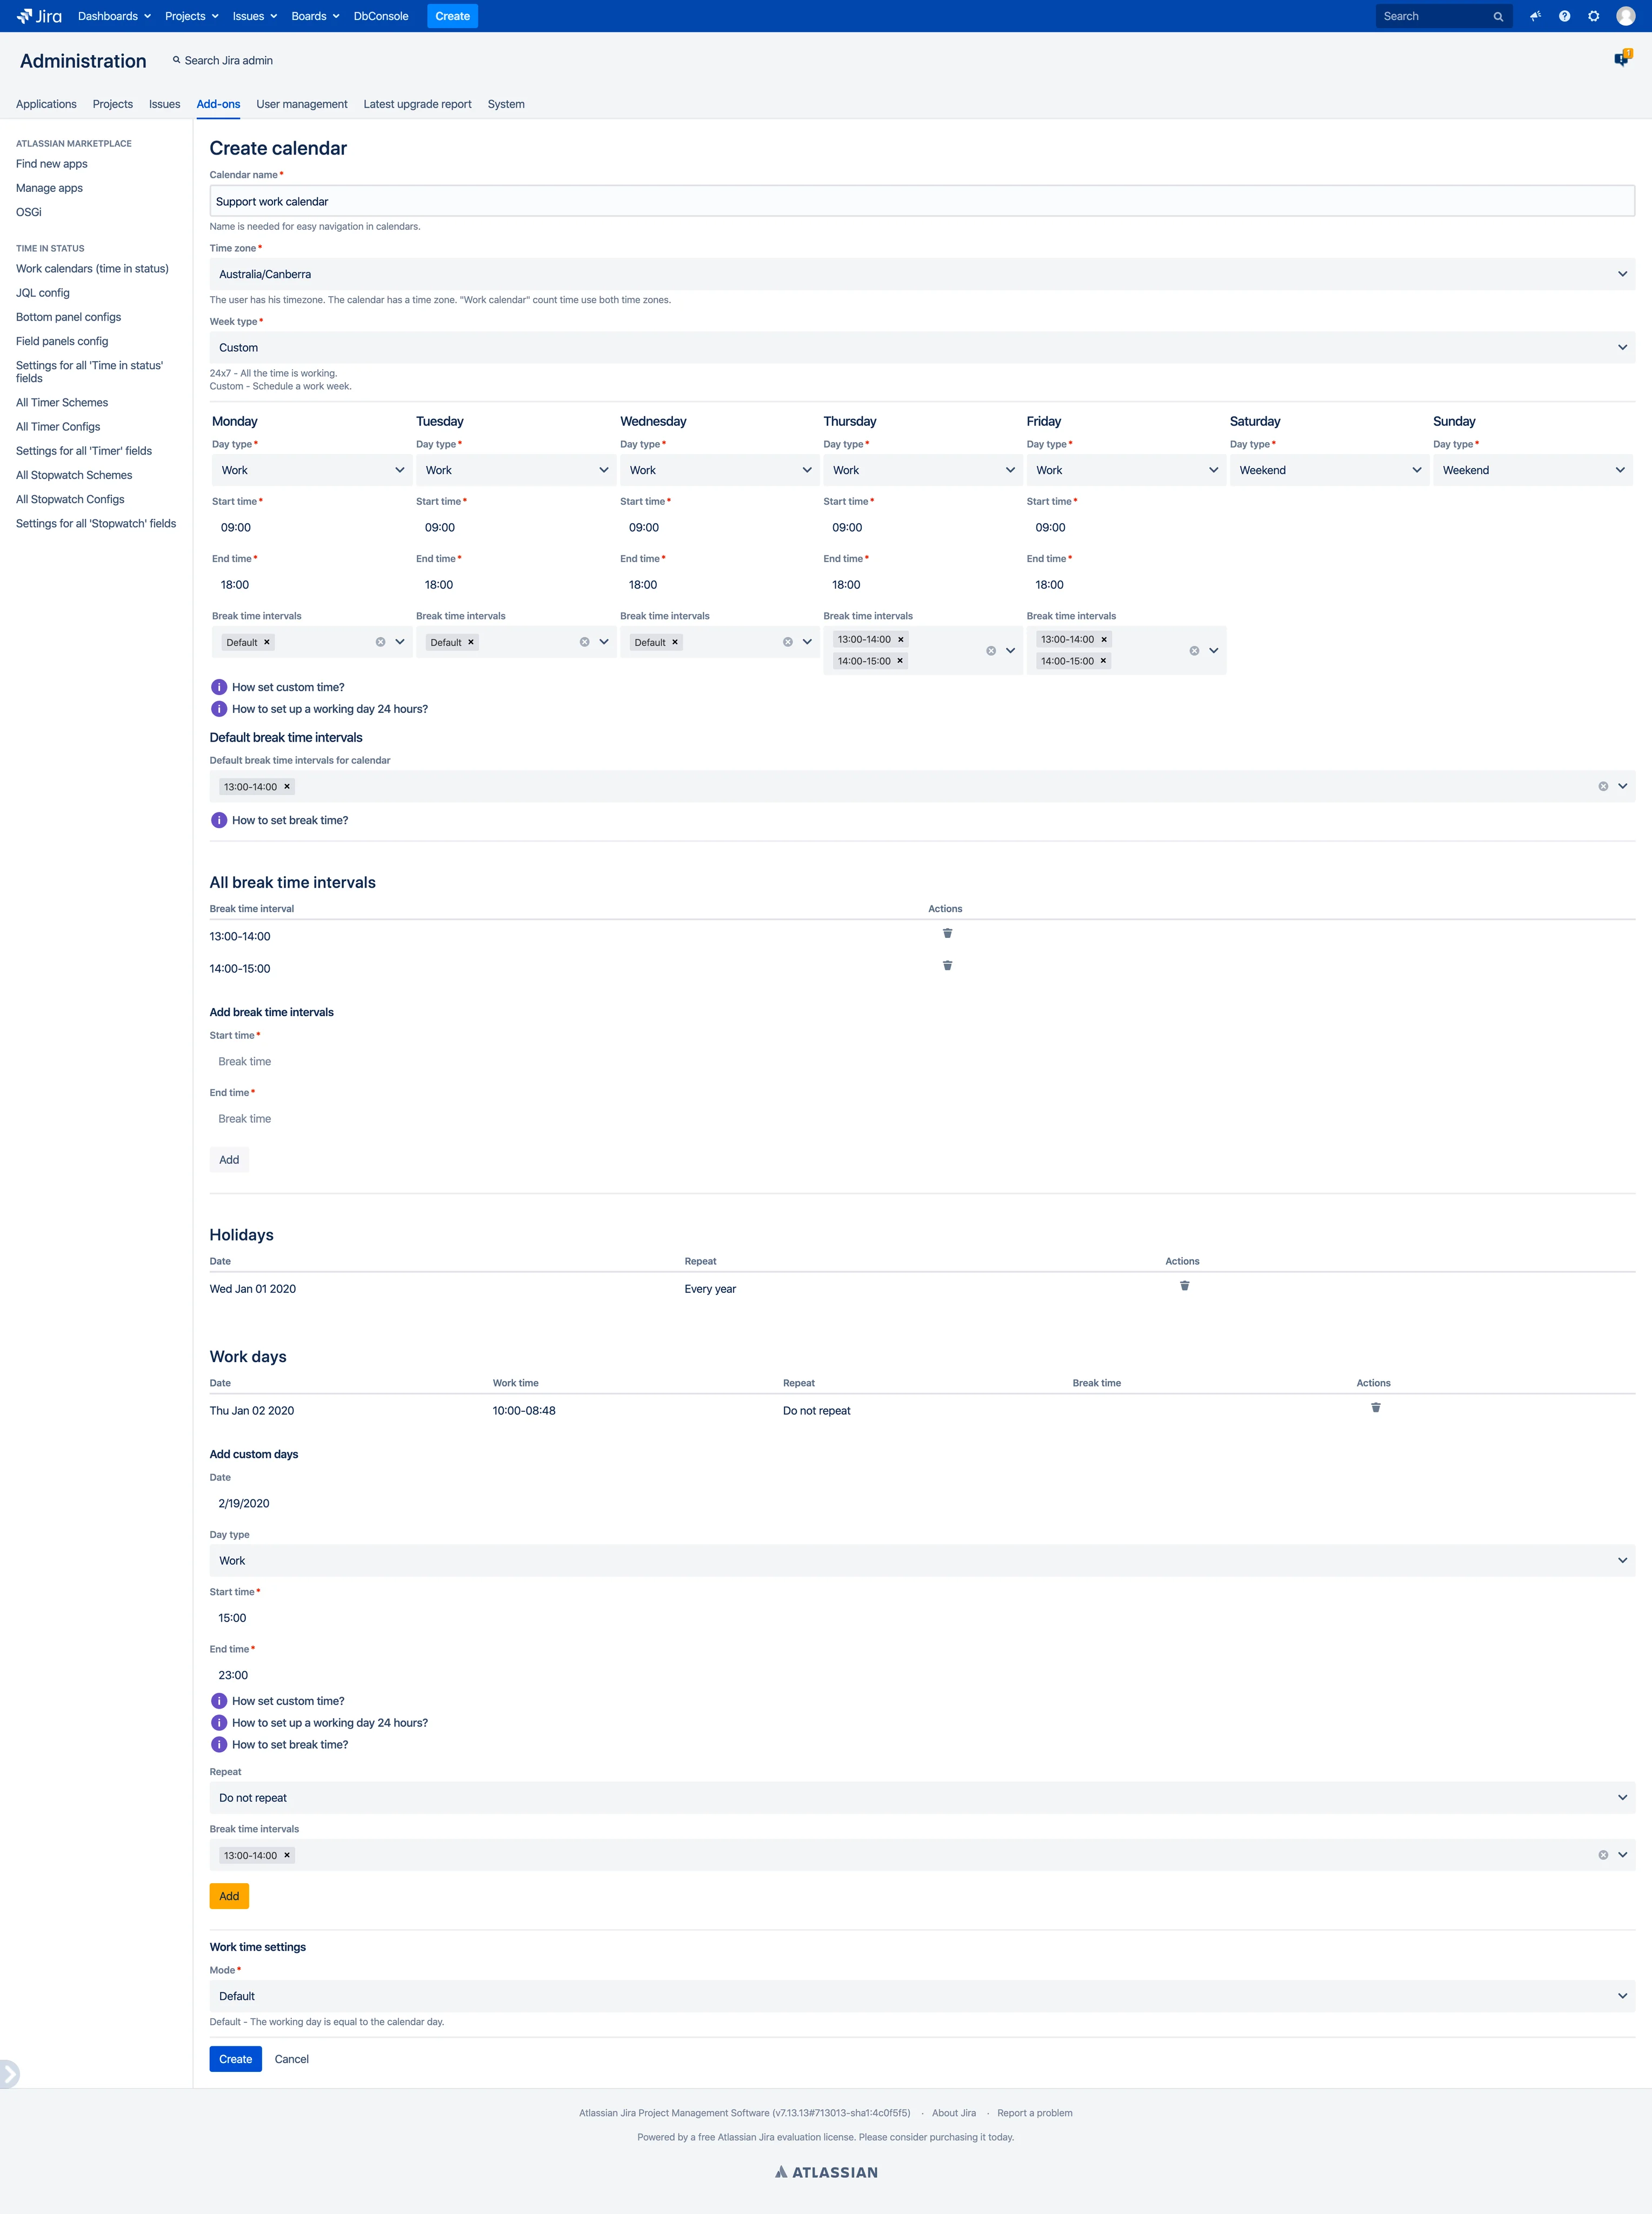Open the Work time settings Mode dropdown
Screen dimensions: 1652x2214
point(922,1996)
